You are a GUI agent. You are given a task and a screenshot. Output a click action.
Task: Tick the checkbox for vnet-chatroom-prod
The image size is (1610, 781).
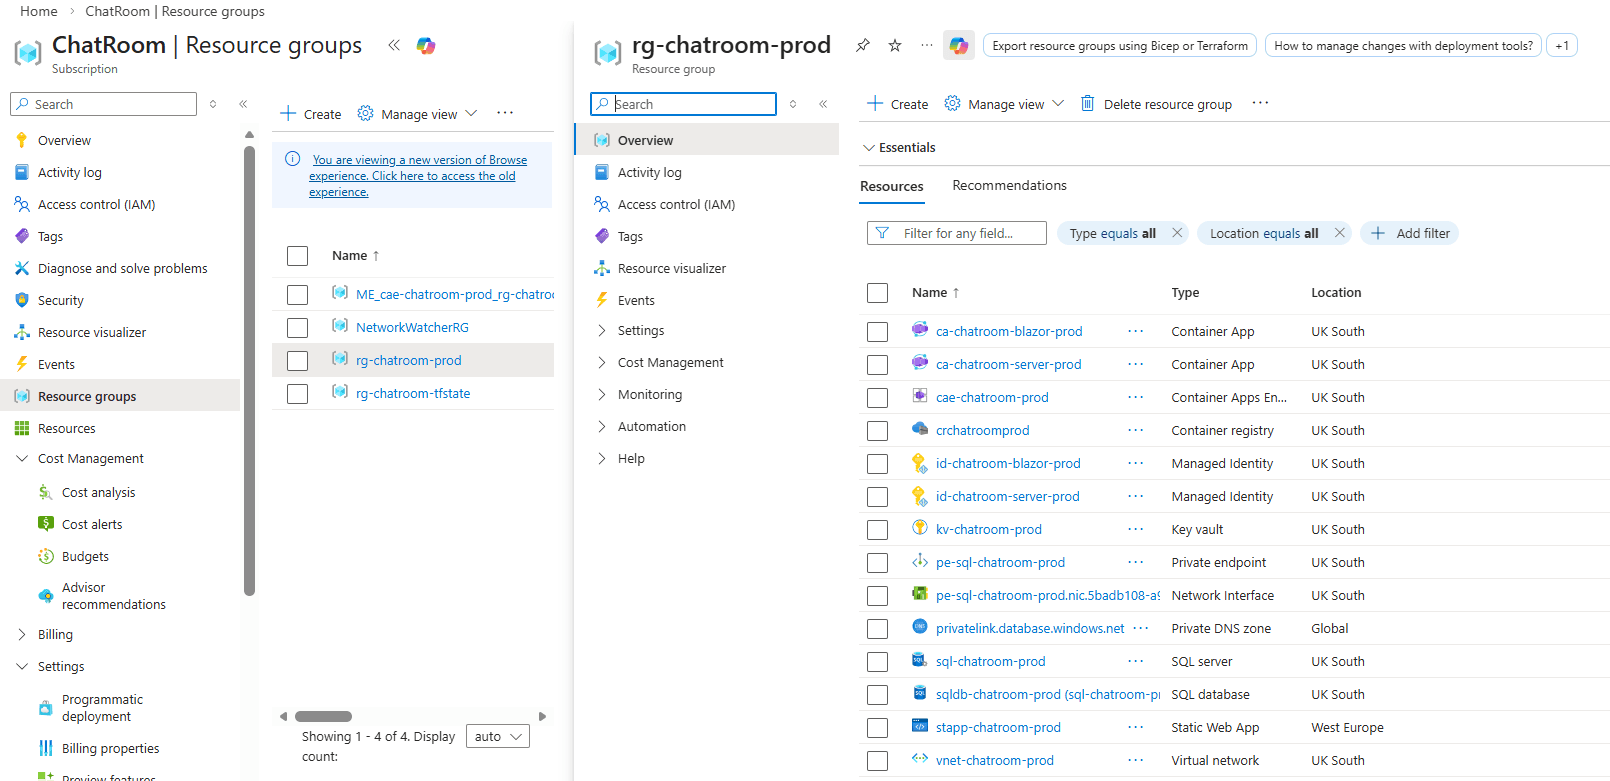click(x=877, y=761)
